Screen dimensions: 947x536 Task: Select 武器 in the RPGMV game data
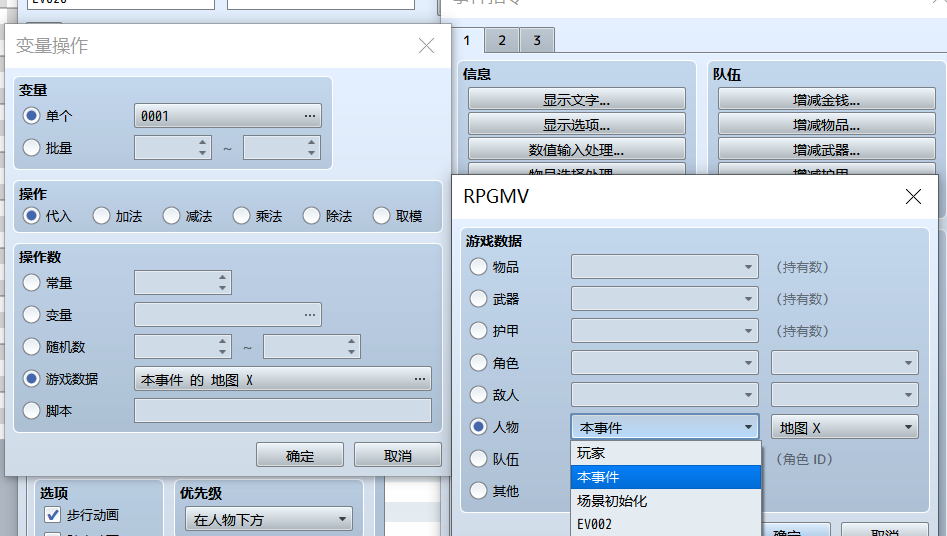click(478, 299)
